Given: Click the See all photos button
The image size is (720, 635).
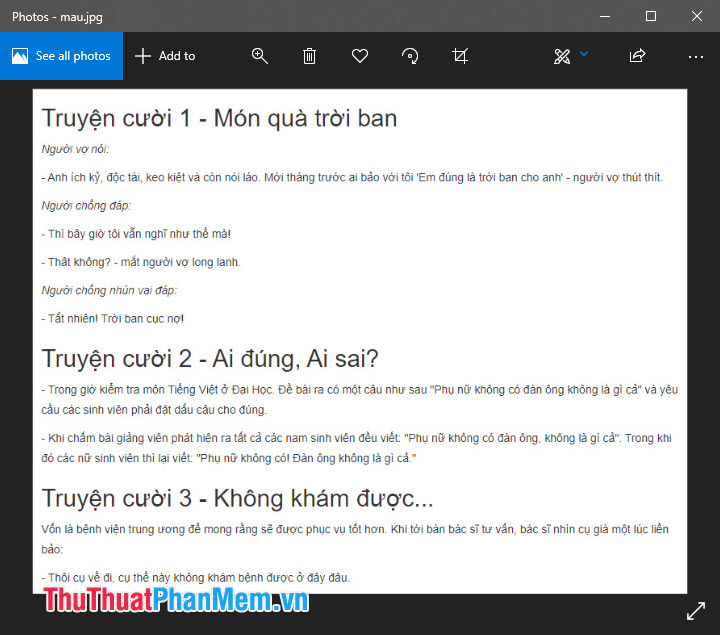Looking at the screenshot, I should [x=61, y=56].
